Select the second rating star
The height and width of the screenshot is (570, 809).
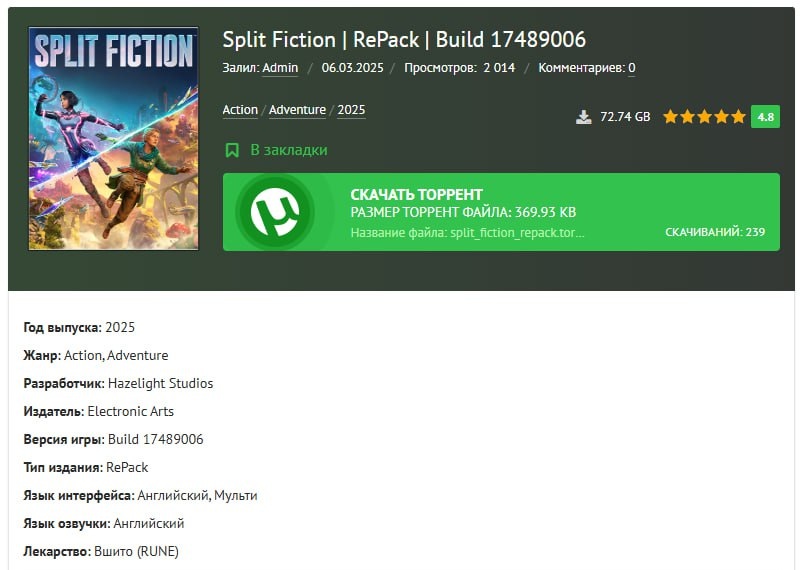(x=688, y=117)
